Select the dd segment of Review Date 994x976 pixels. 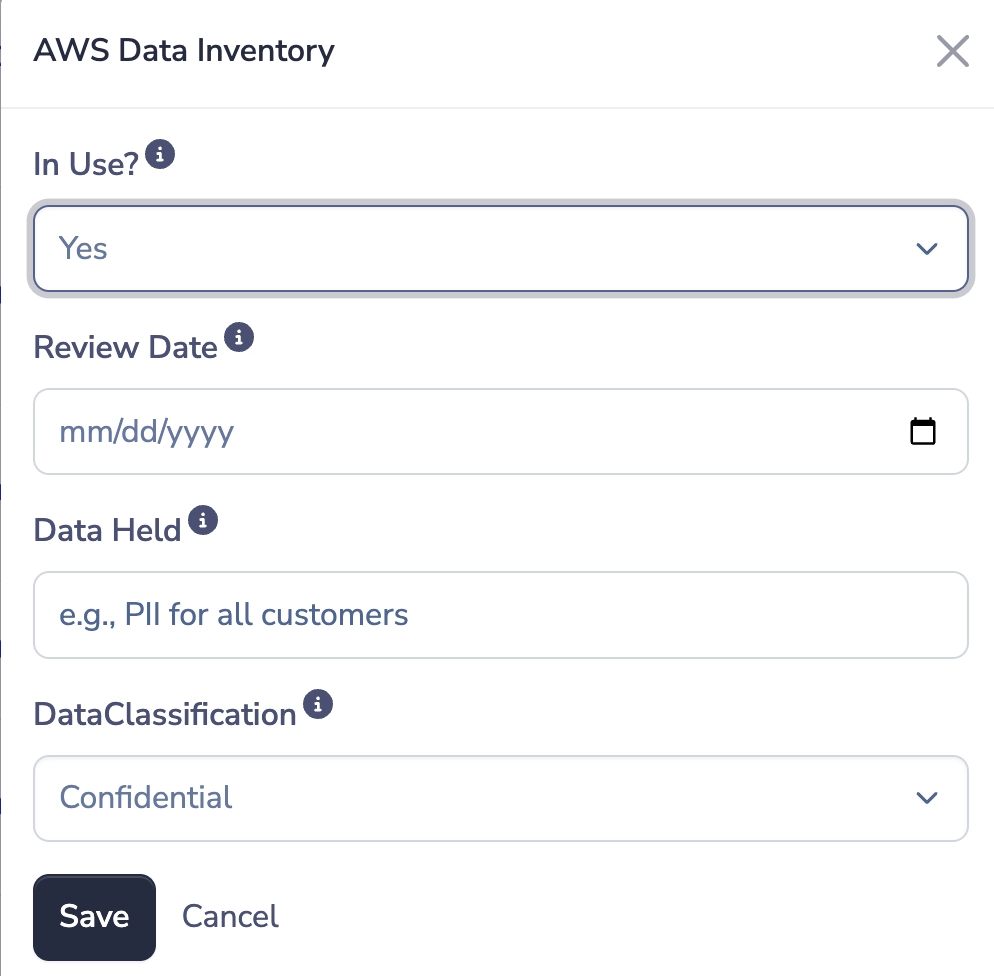coord(136,432)
